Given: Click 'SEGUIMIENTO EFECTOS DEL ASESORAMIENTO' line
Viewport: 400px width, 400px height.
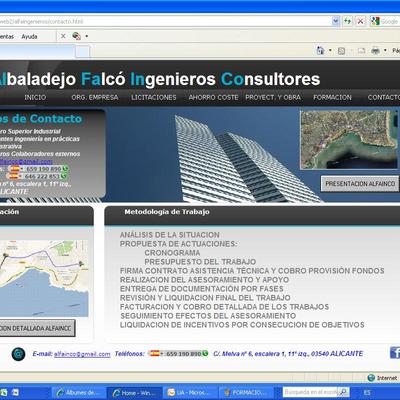Looking at the screenshot, I should [x=208, y=316].
